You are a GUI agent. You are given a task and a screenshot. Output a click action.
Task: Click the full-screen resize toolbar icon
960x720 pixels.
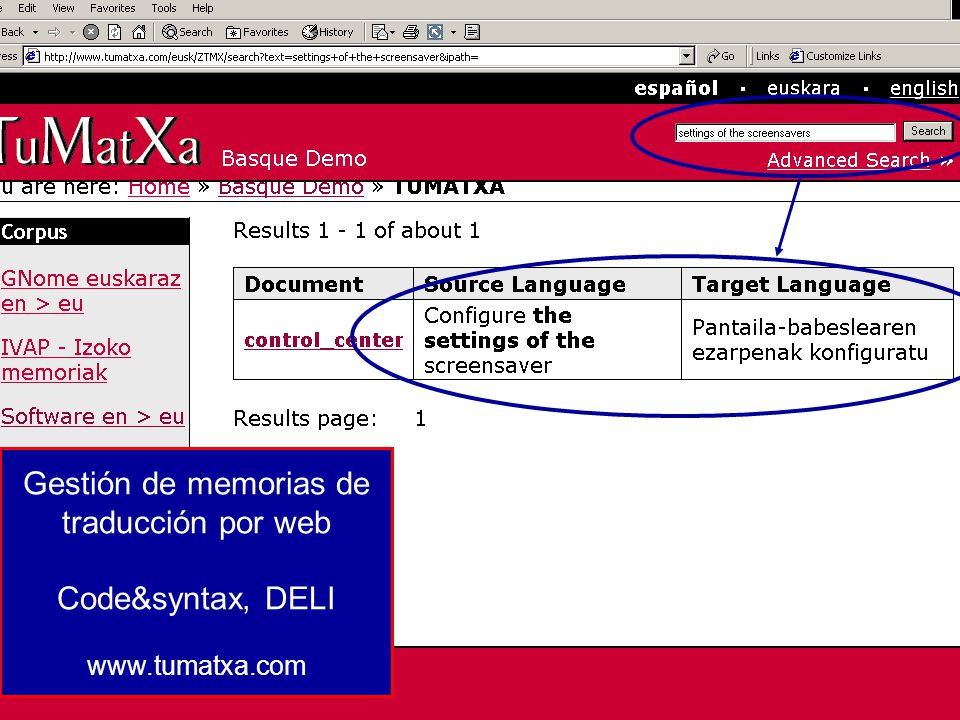tap(435, 32)
